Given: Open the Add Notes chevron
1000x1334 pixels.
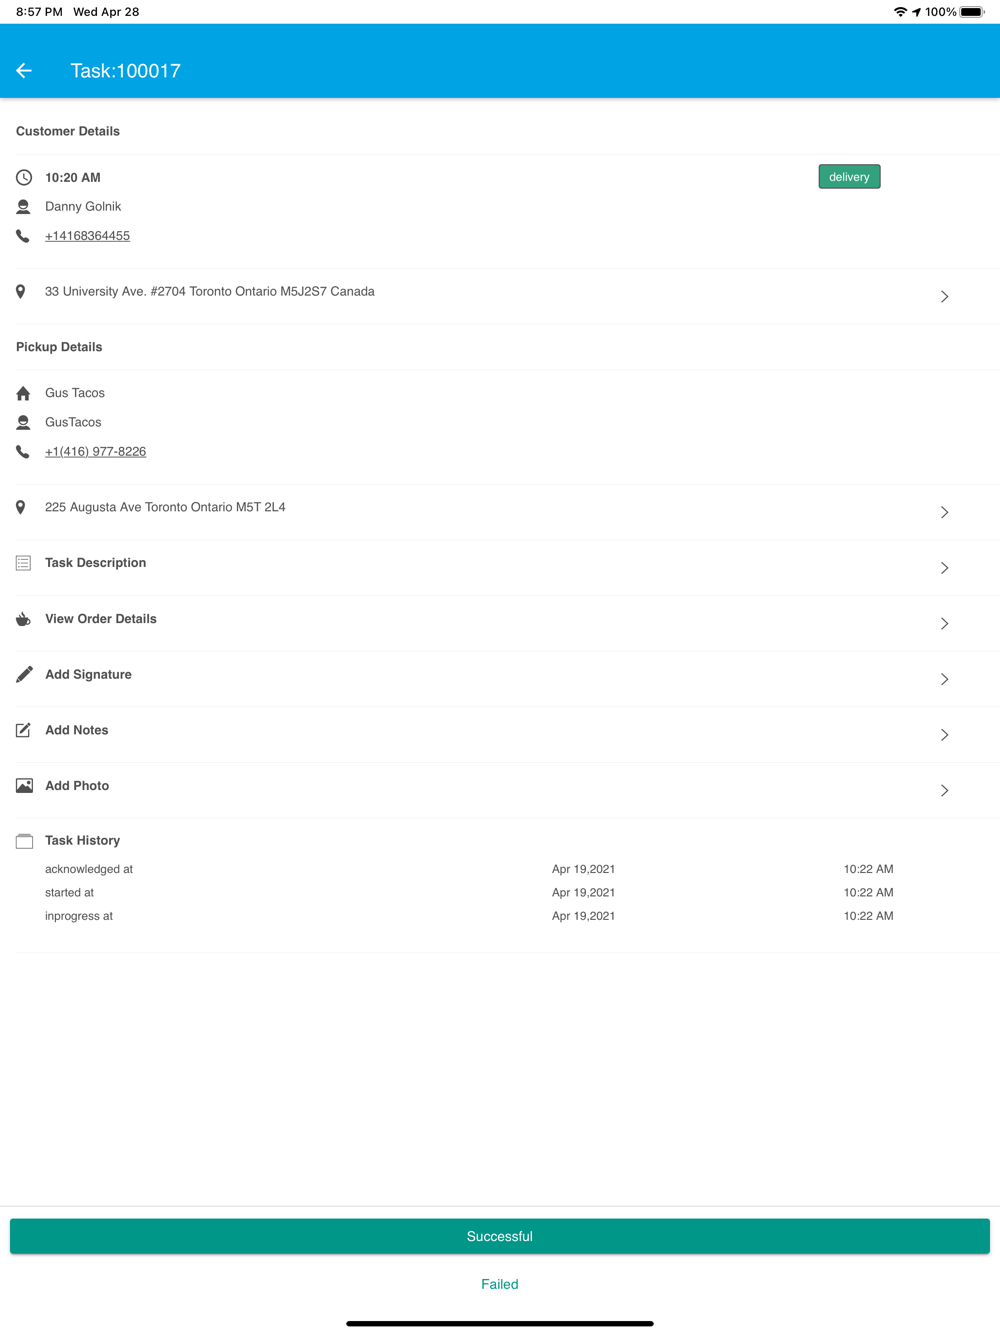Looking at the screenshot, I should (x=944, y=735).
